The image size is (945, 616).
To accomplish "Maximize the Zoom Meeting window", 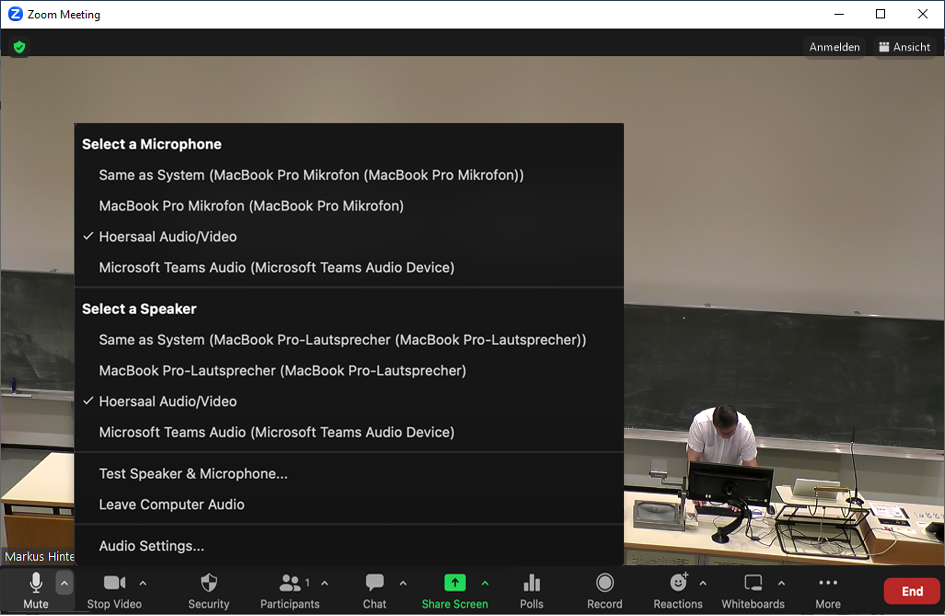I will tap(881, 14).
